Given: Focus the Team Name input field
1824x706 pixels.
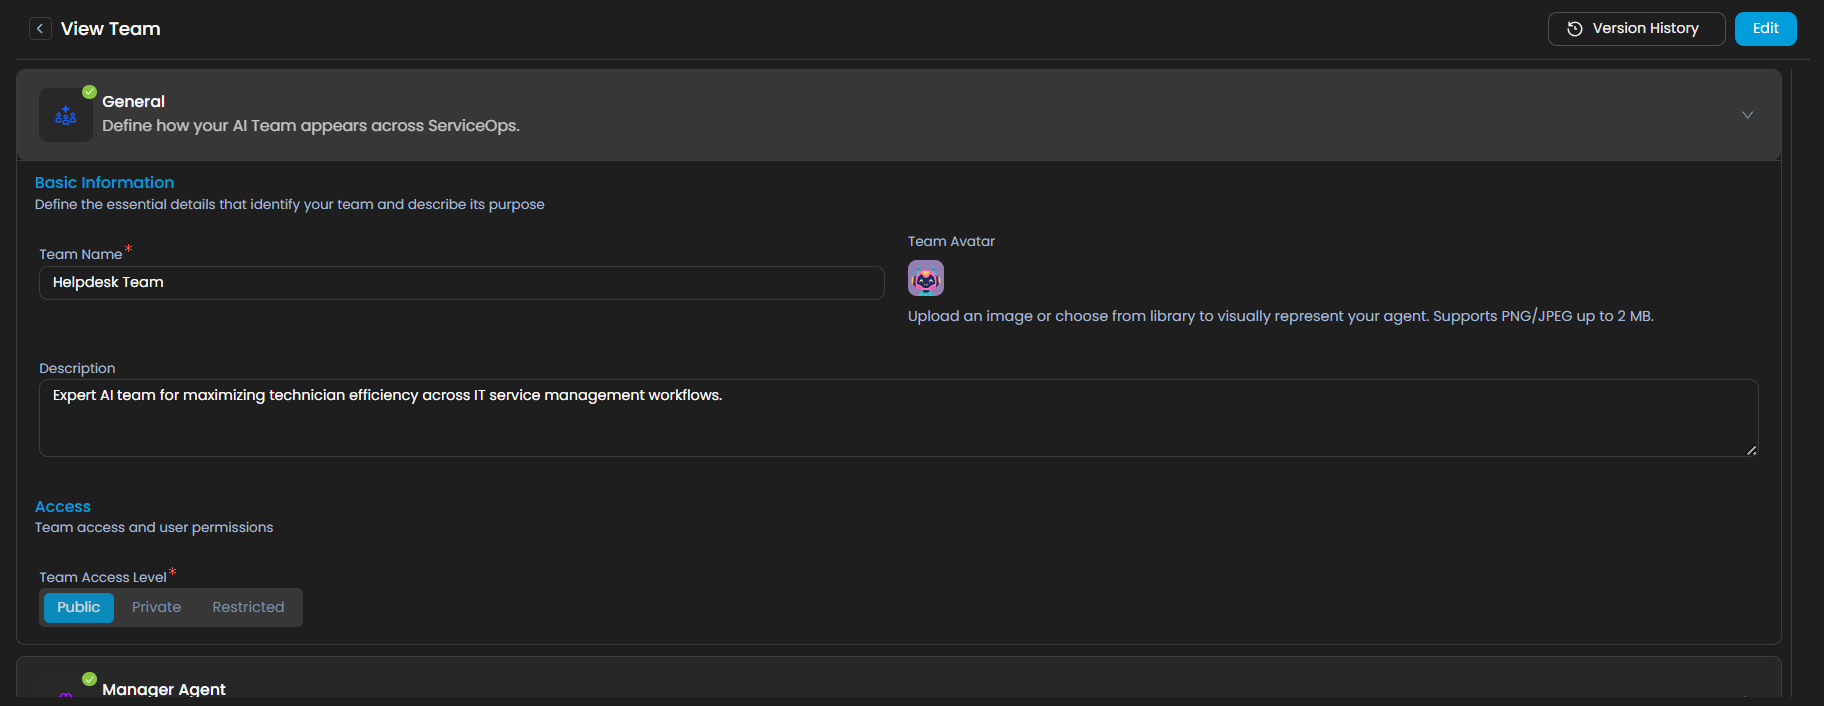Looking at the screenshot, I should (461, 283).
